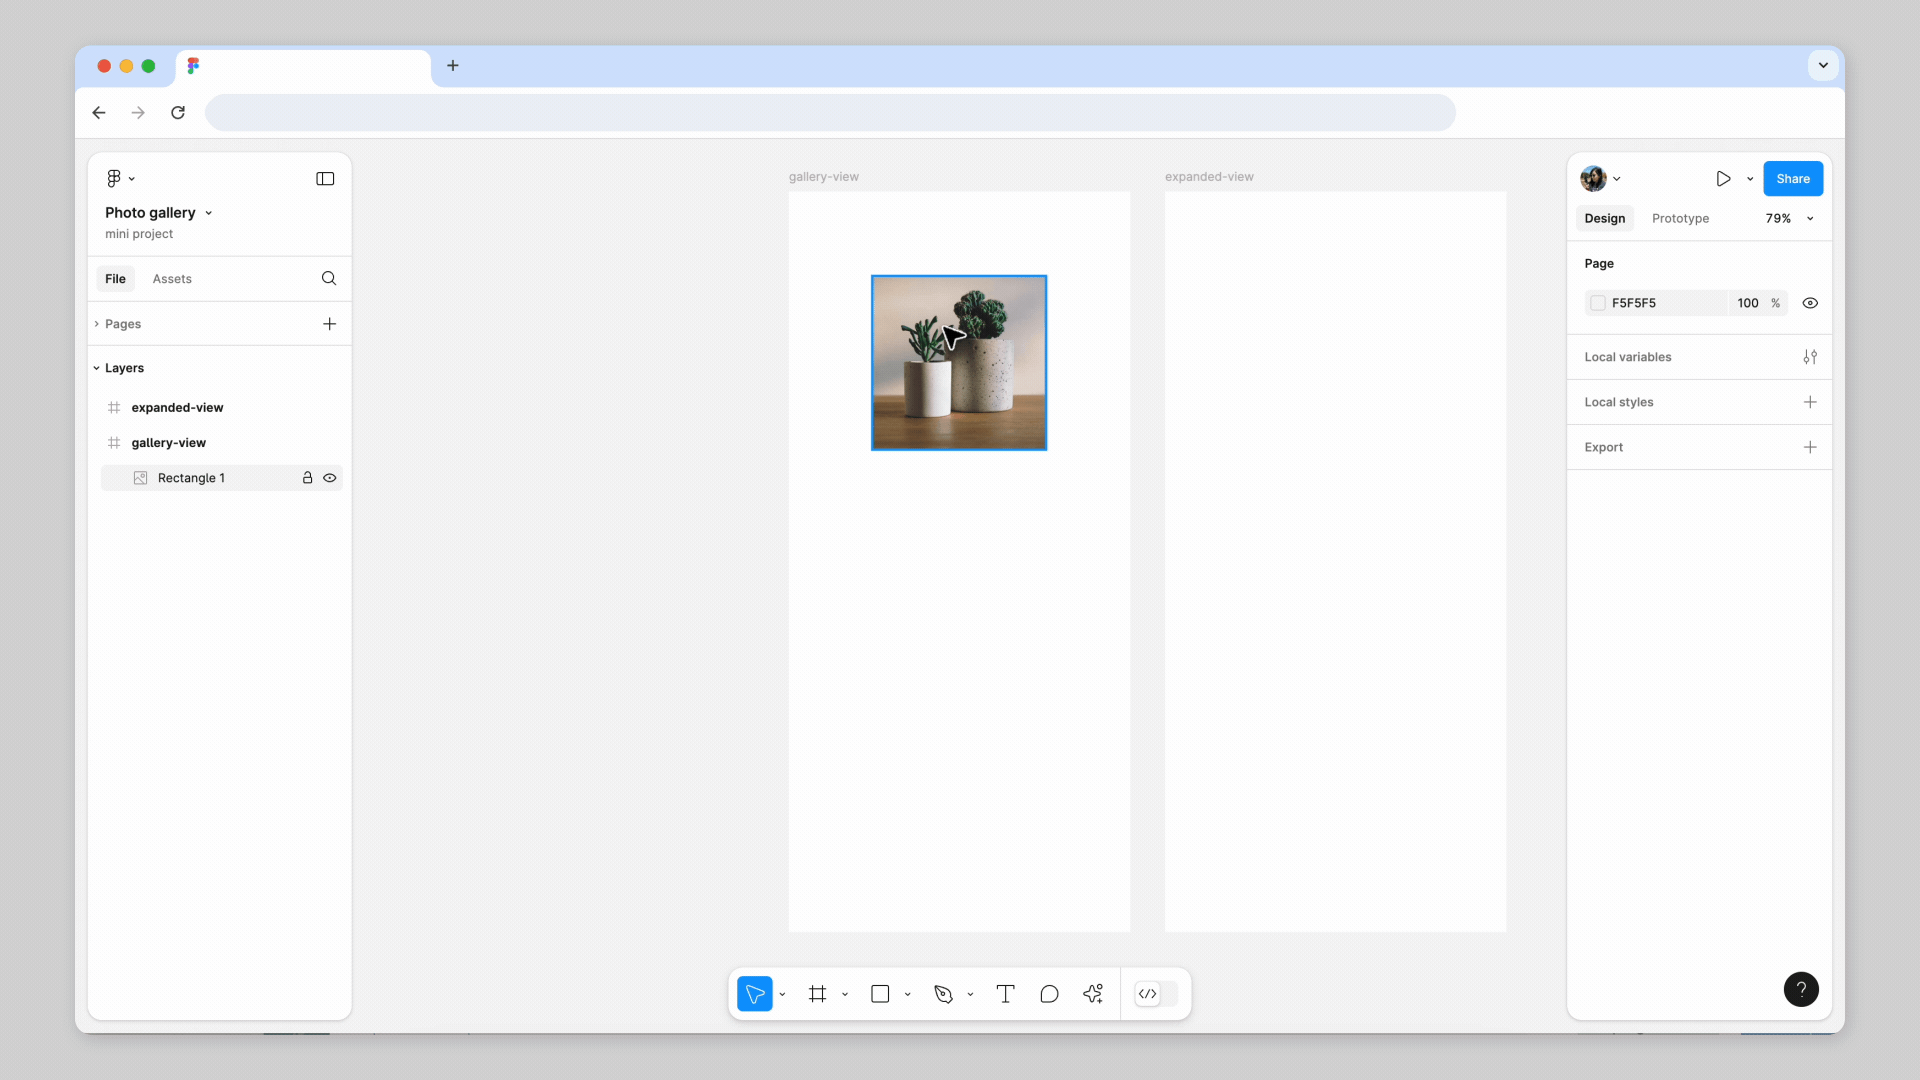The width and height of the screenshot is (1920, 1080).
Task: Go forward with browser forward arrow
Action: pyautogui.click(x=138, y=113)
